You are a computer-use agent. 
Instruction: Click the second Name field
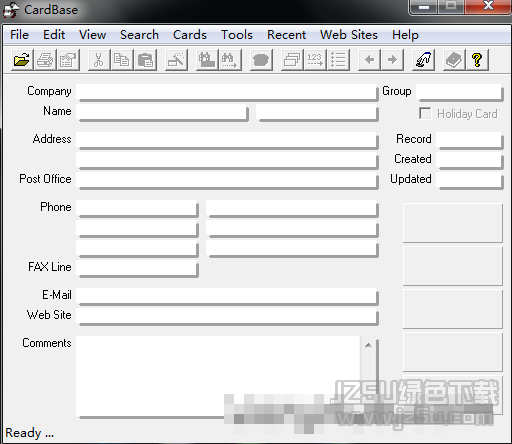[x=317, y=113]
